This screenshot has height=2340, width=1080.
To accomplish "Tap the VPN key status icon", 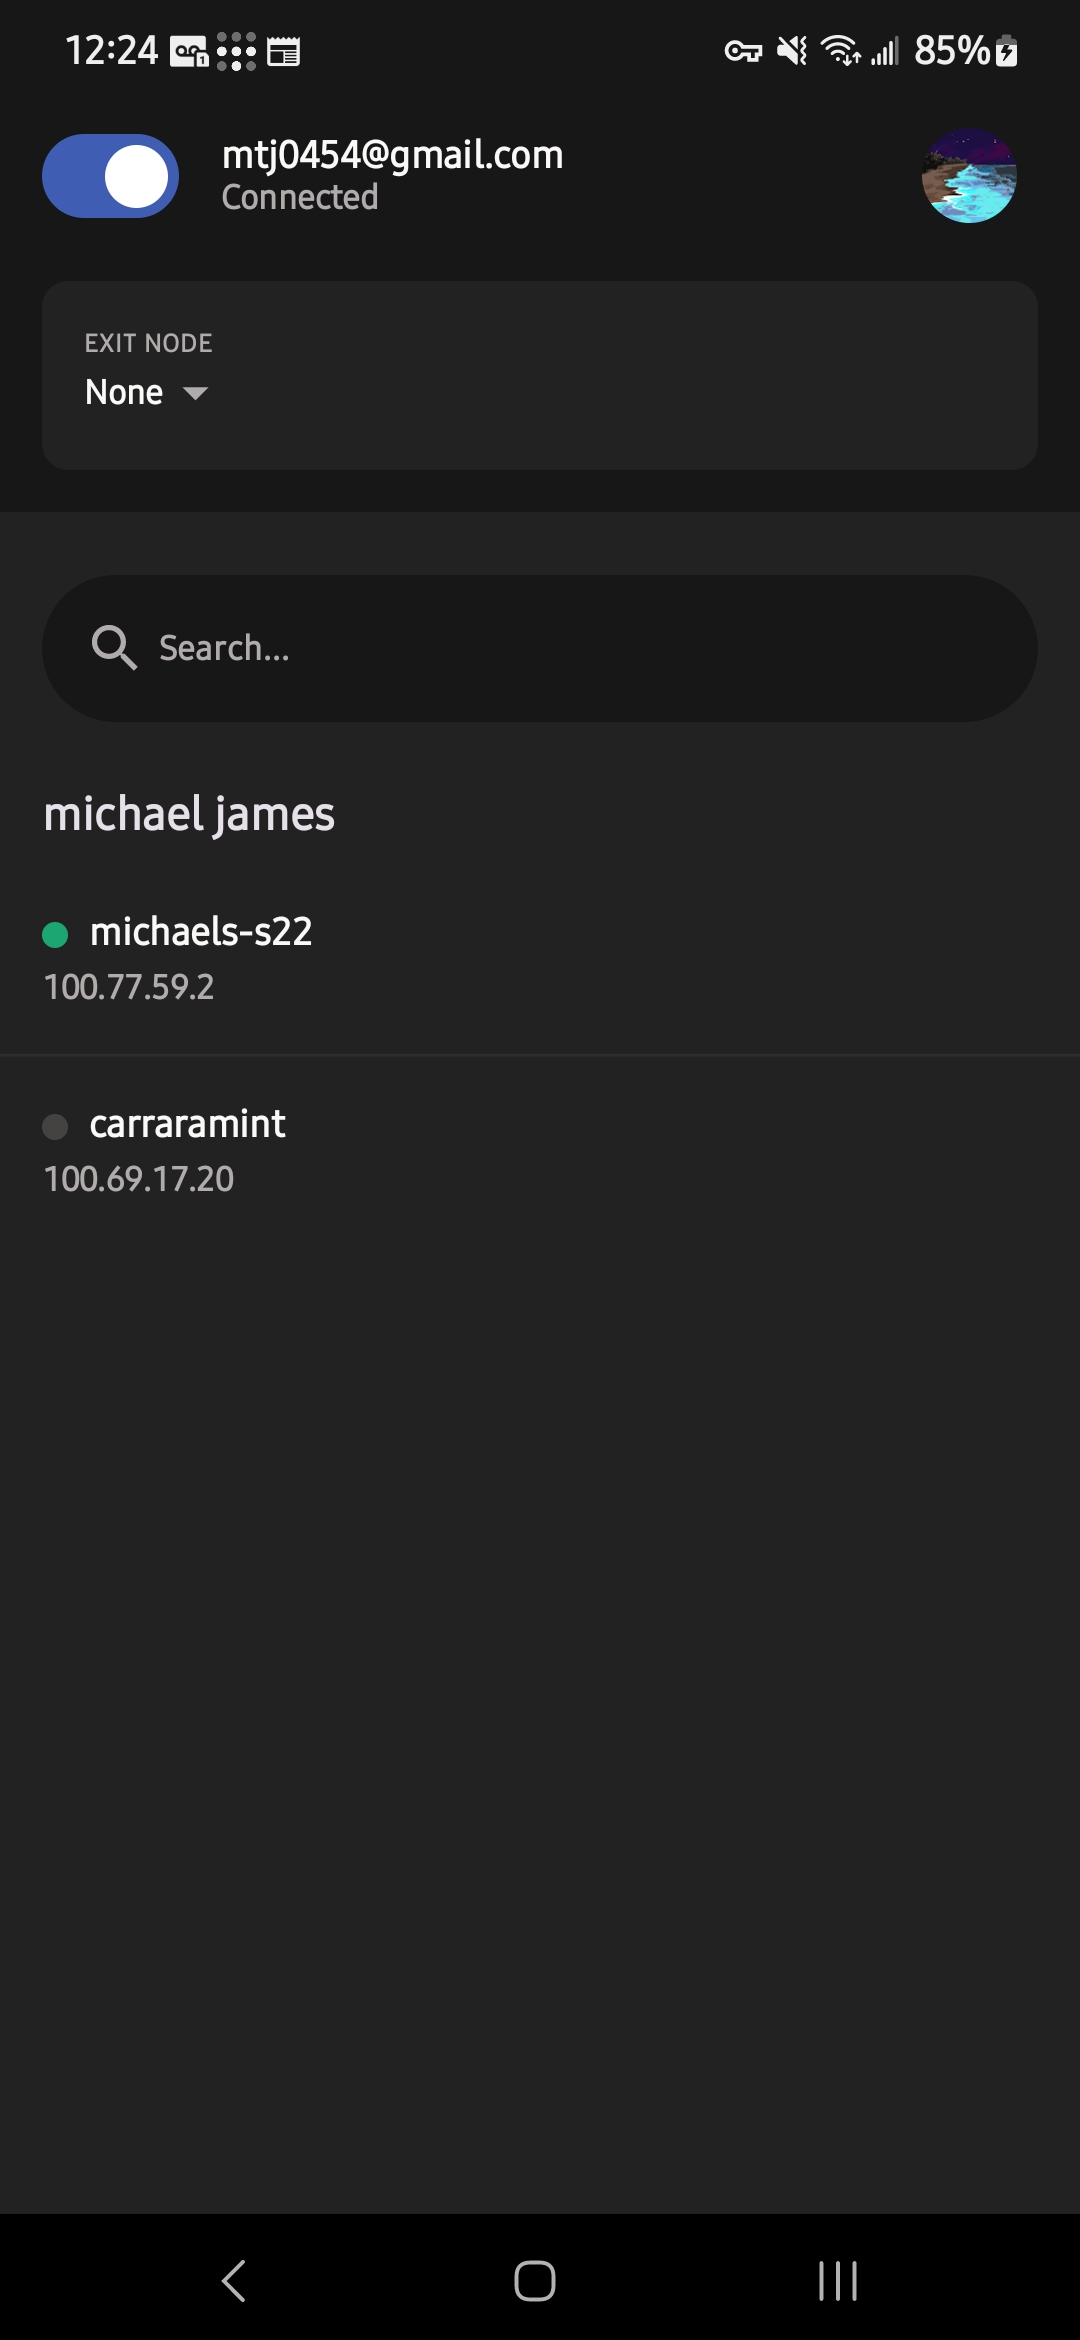I will click(743, 51).
